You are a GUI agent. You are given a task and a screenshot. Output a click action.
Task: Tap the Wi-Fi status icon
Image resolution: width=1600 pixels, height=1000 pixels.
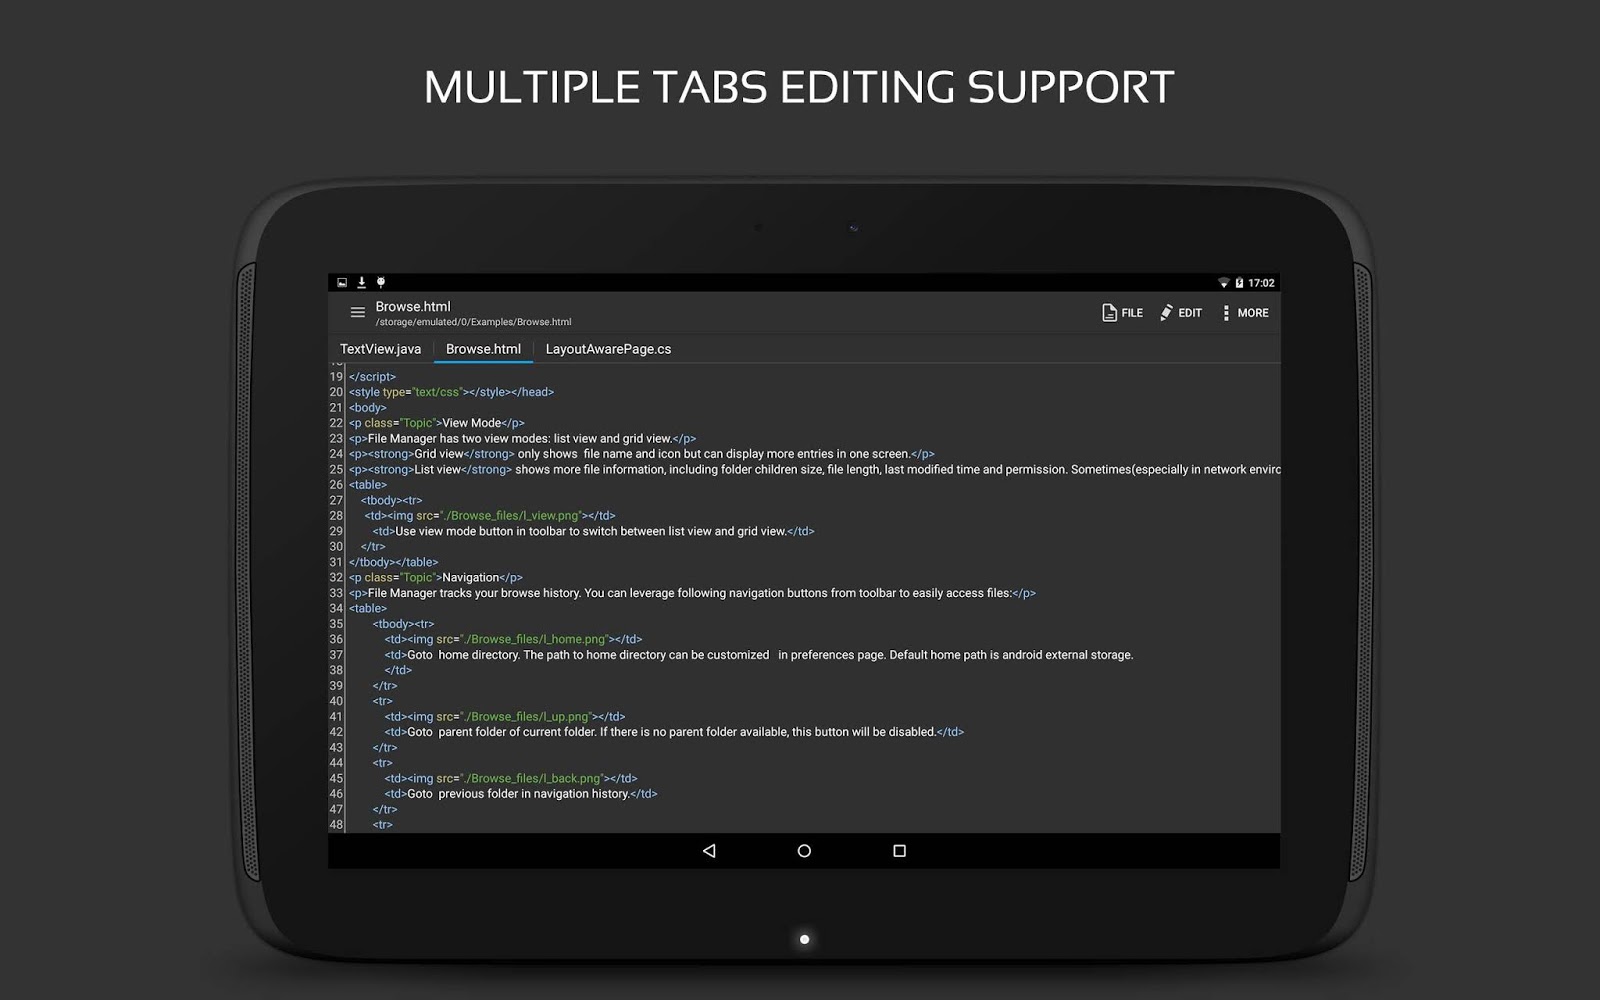[1225, 282]
